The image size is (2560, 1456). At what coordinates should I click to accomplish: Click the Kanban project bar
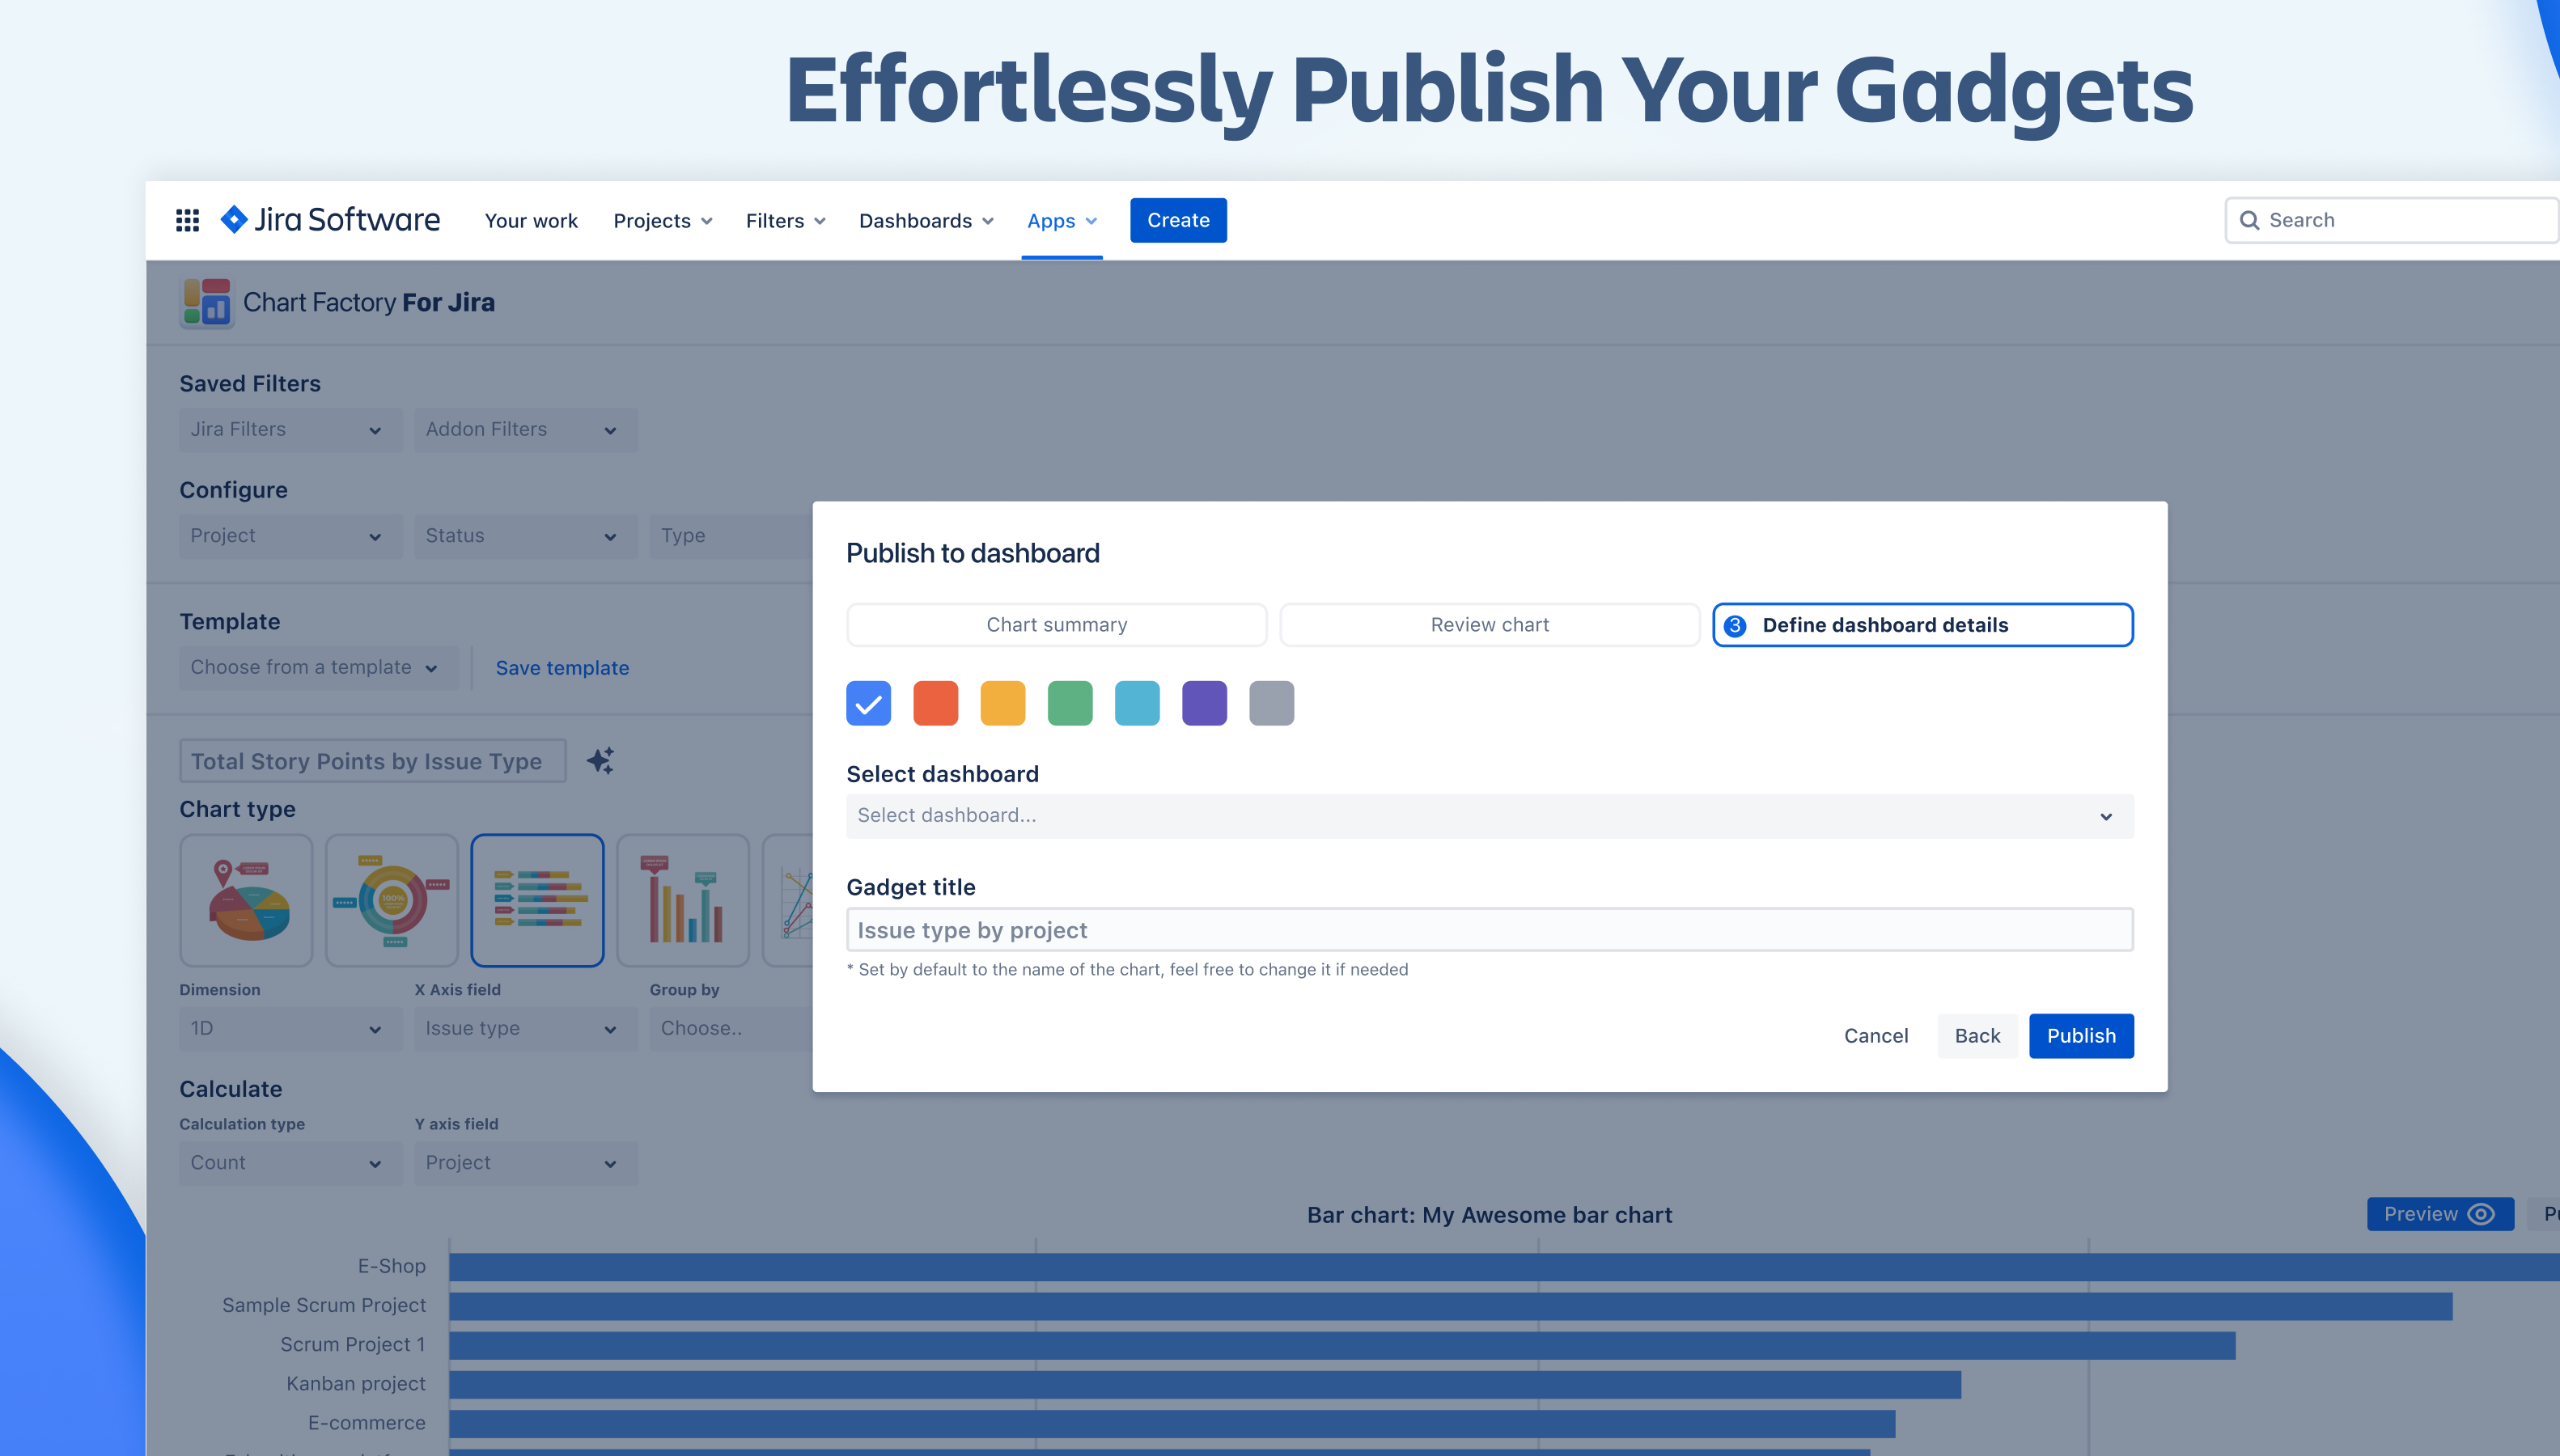coord(1205,1384)
